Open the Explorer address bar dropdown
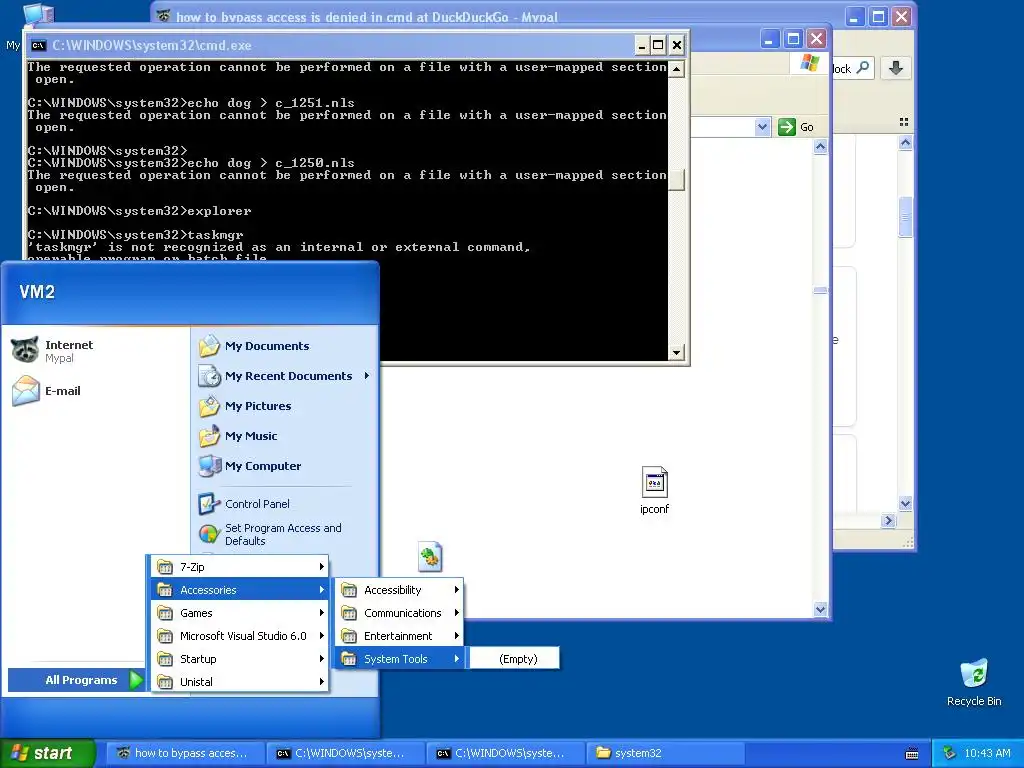Screen dimensions: 1024x768 click(x=762, y=127)
